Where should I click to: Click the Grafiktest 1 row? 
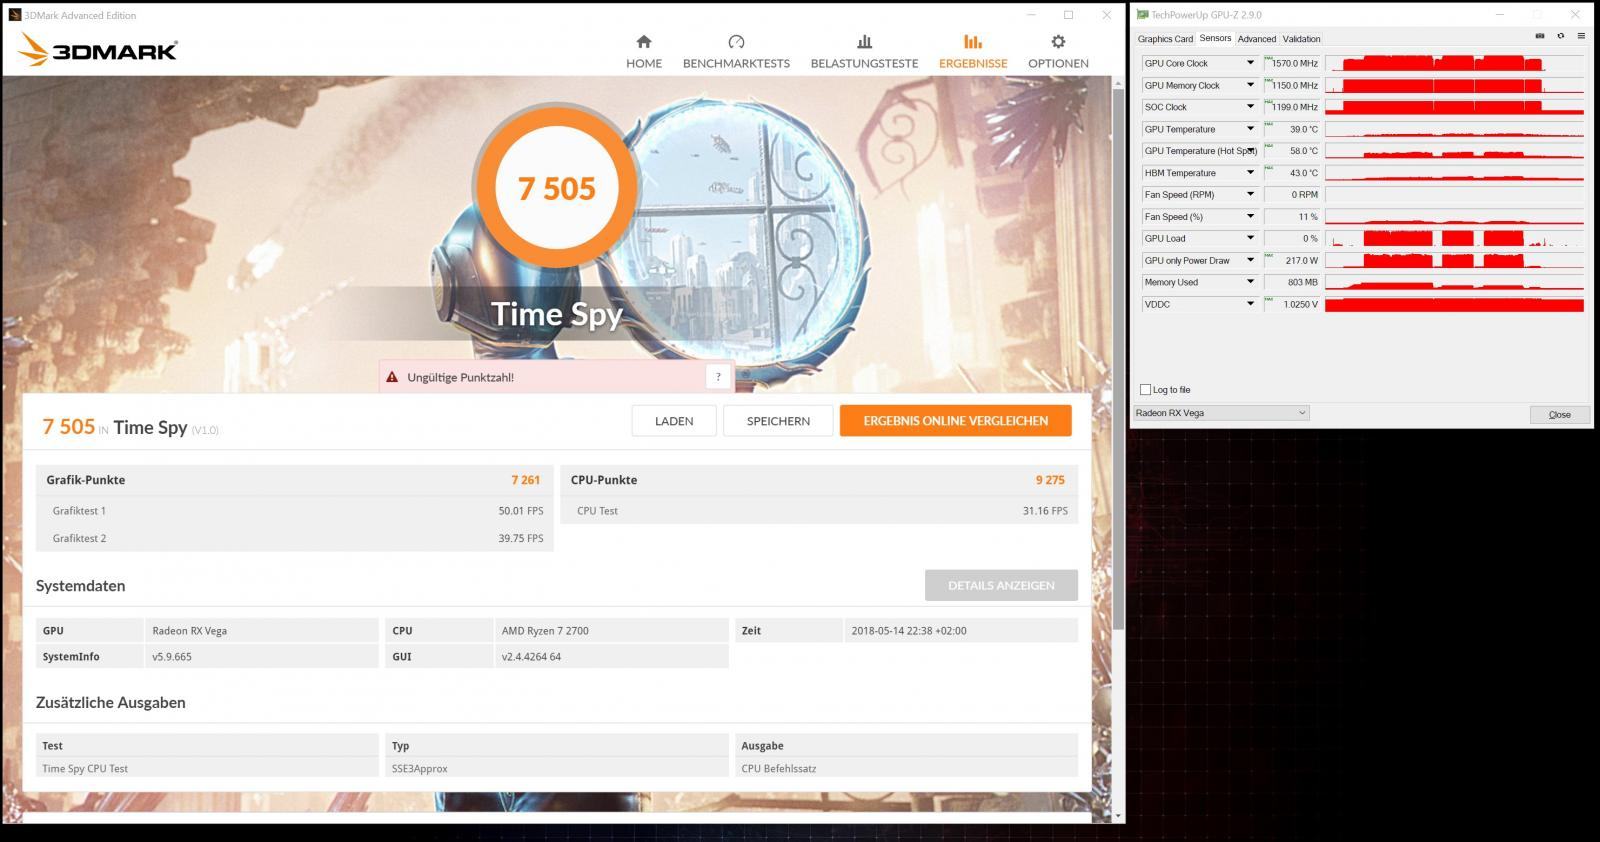tap(294, 510)
